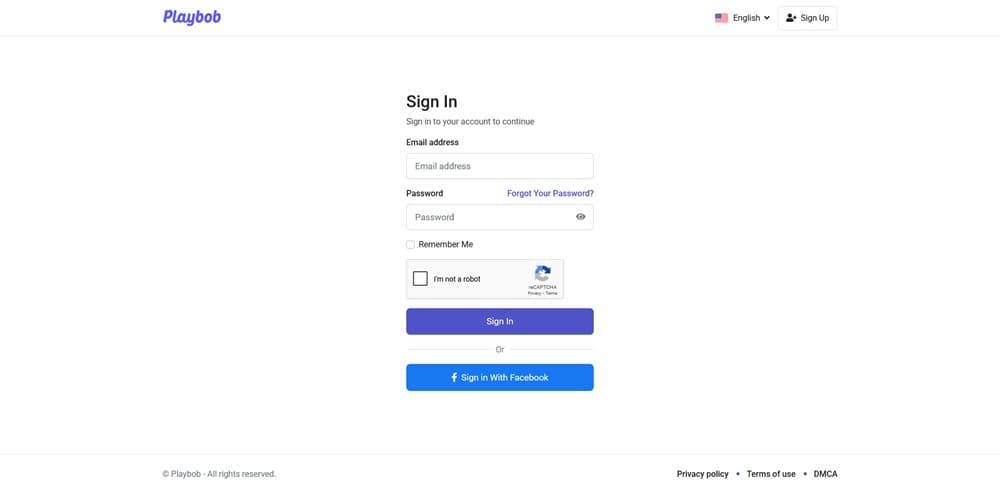Click the reCAPTCHA logo icon

(x=542, y=273)
